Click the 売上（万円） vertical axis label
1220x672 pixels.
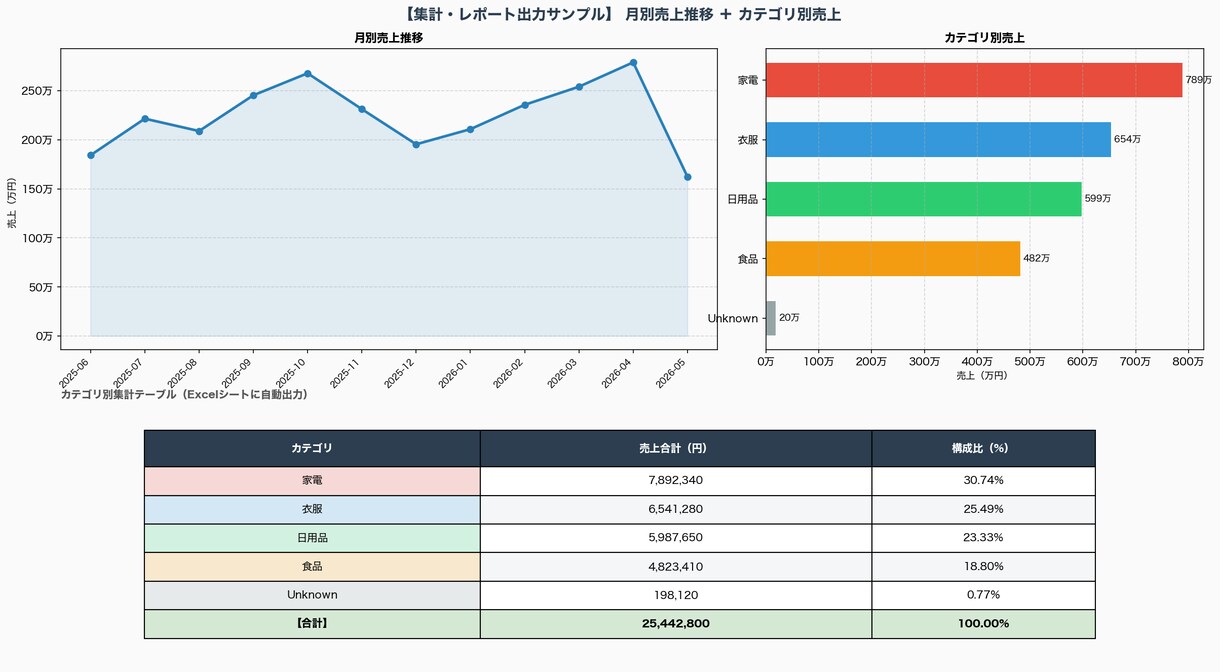tap(12, 203)
